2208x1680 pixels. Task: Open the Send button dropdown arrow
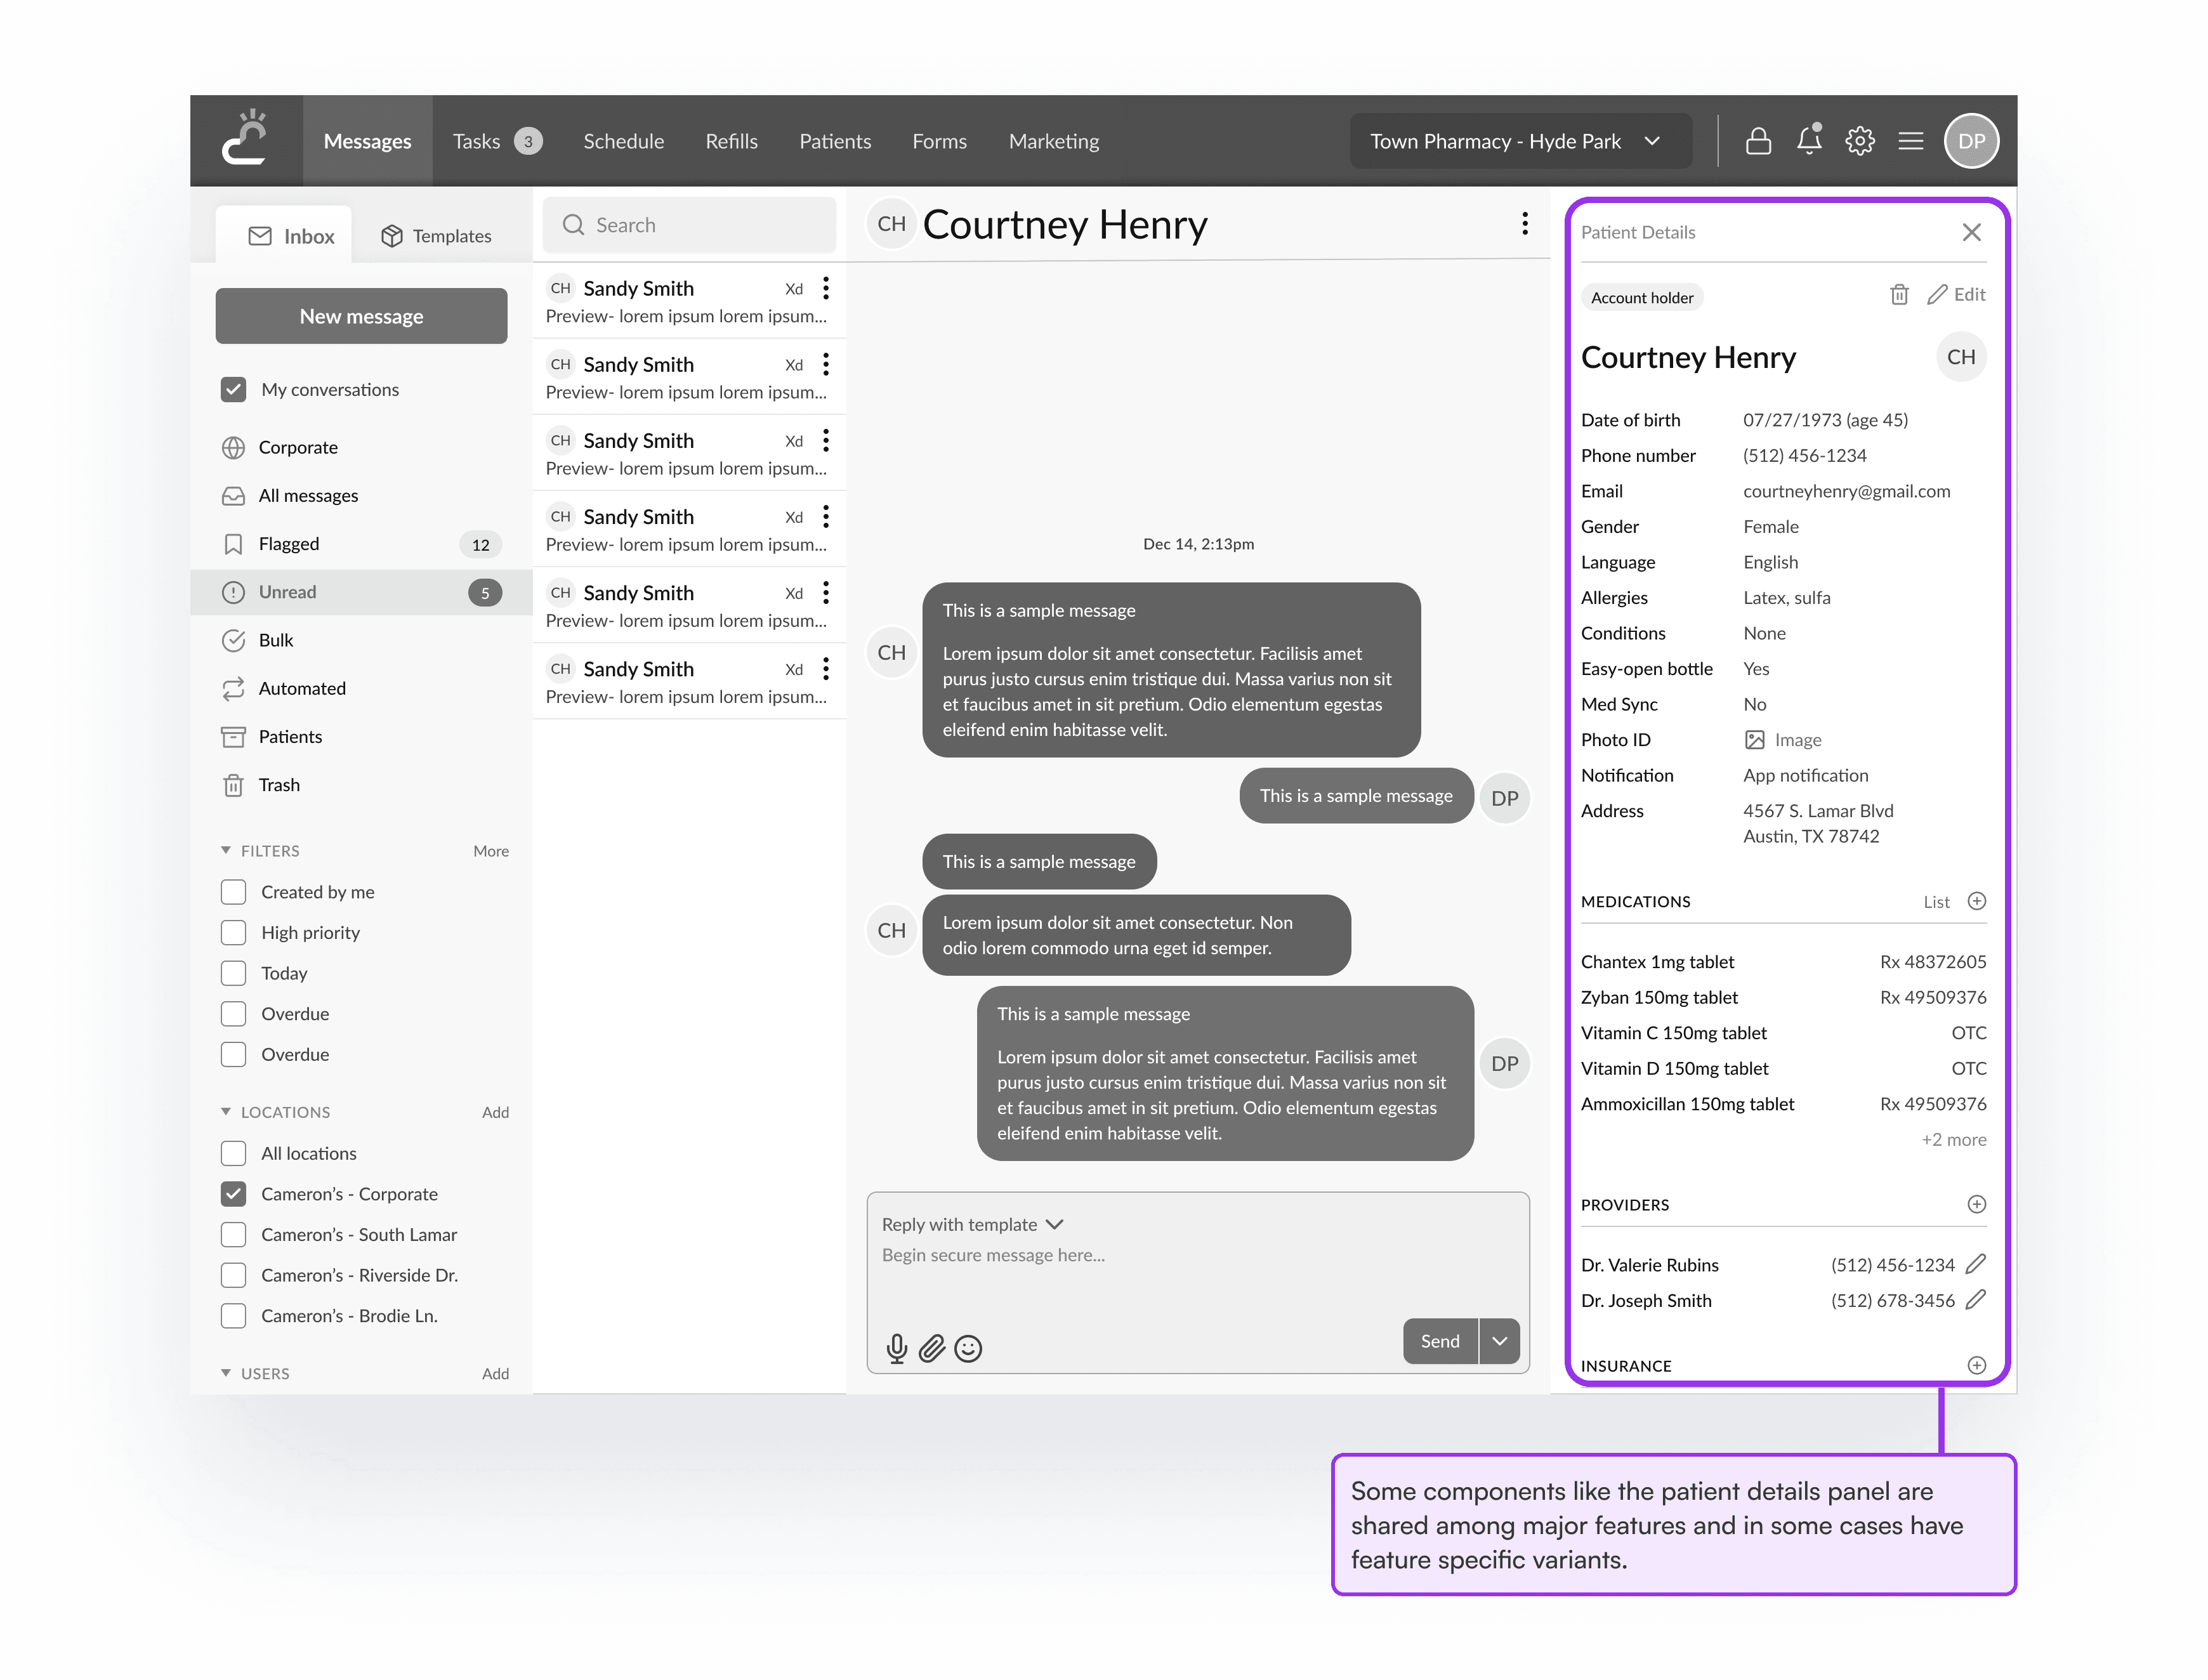[x=1499, y=1341]
